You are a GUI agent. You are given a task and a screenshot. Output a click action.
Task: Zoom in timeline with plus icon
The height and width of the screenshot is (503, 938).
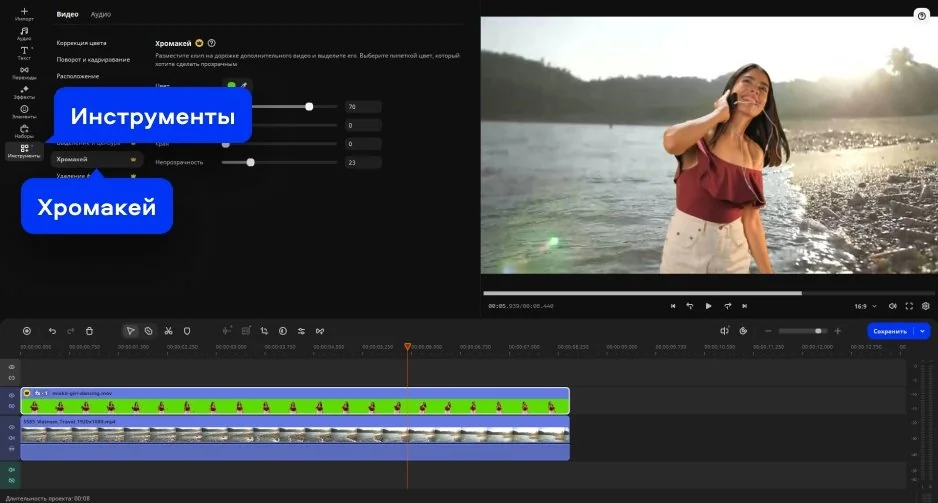point(838,331)
